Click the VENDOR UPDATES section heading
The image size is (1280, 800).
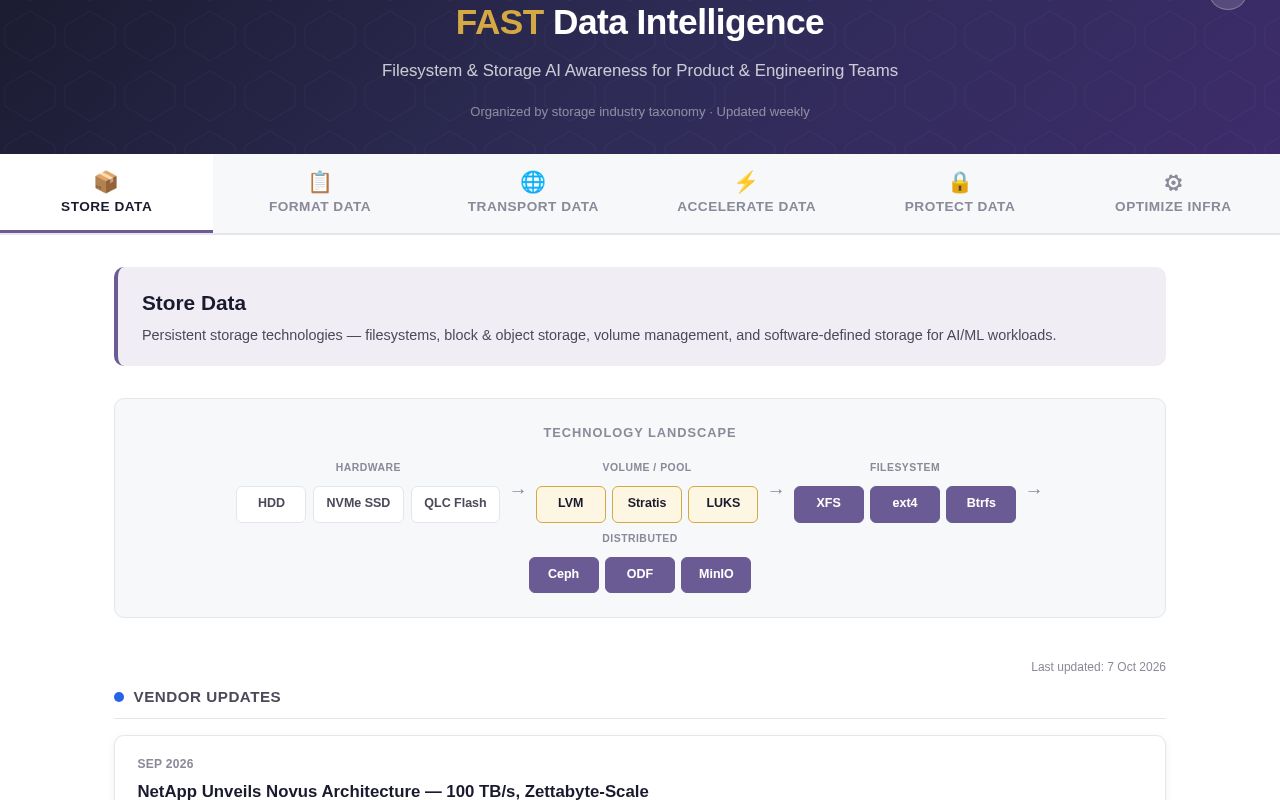[x=207, y=697]
